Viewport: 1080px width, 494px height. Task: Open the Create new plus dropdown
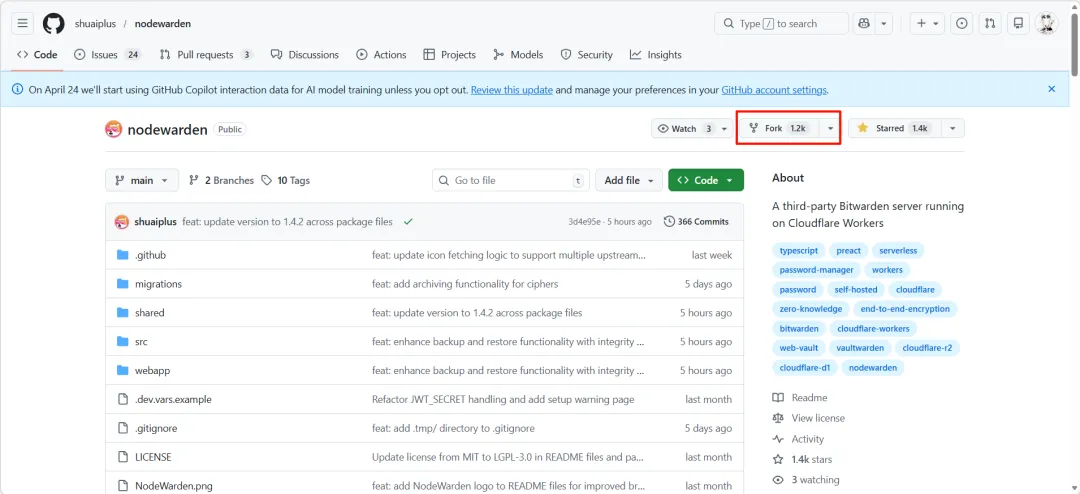(927, 23)
